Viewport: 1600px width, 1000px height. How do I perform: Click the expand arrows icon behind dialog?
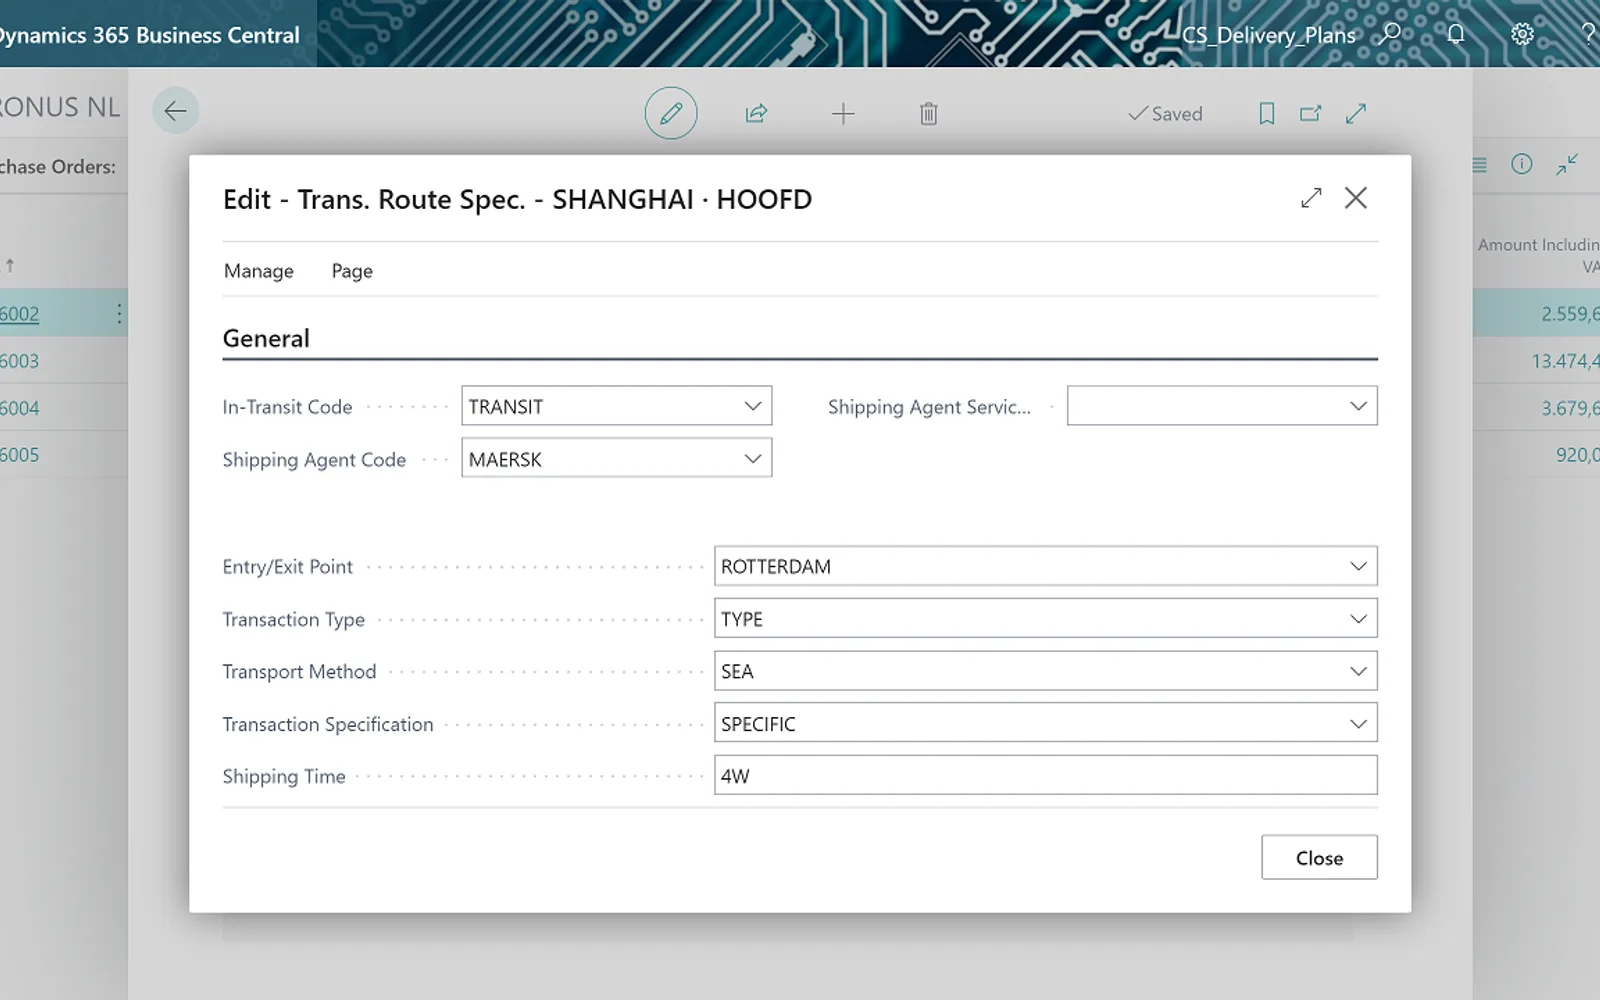(x=1356, y=113)
